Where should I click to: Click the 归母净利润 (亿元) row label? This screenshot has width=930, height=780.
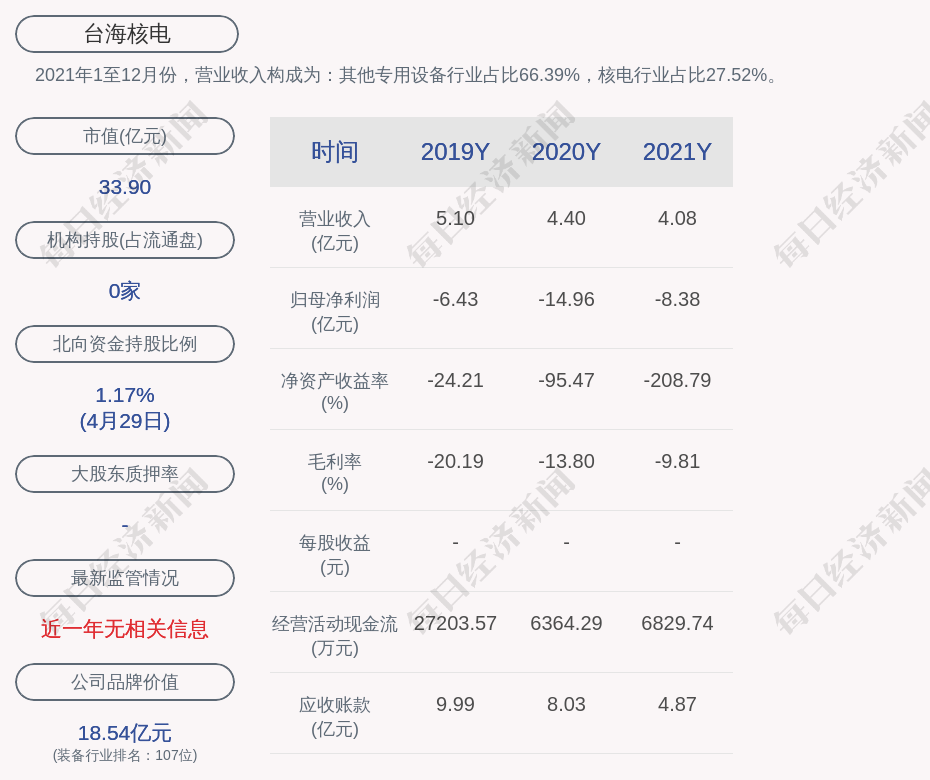pyautogui.click(x=335, y=312)
